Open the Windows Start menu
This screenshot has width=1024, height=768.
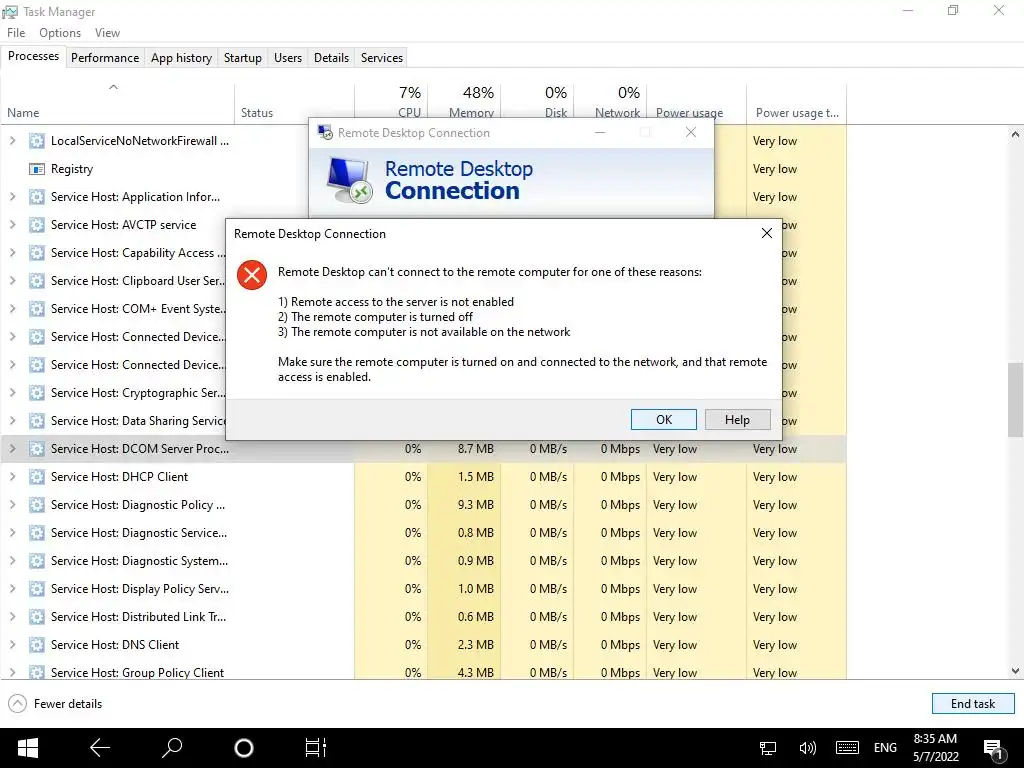click(27, 748)
